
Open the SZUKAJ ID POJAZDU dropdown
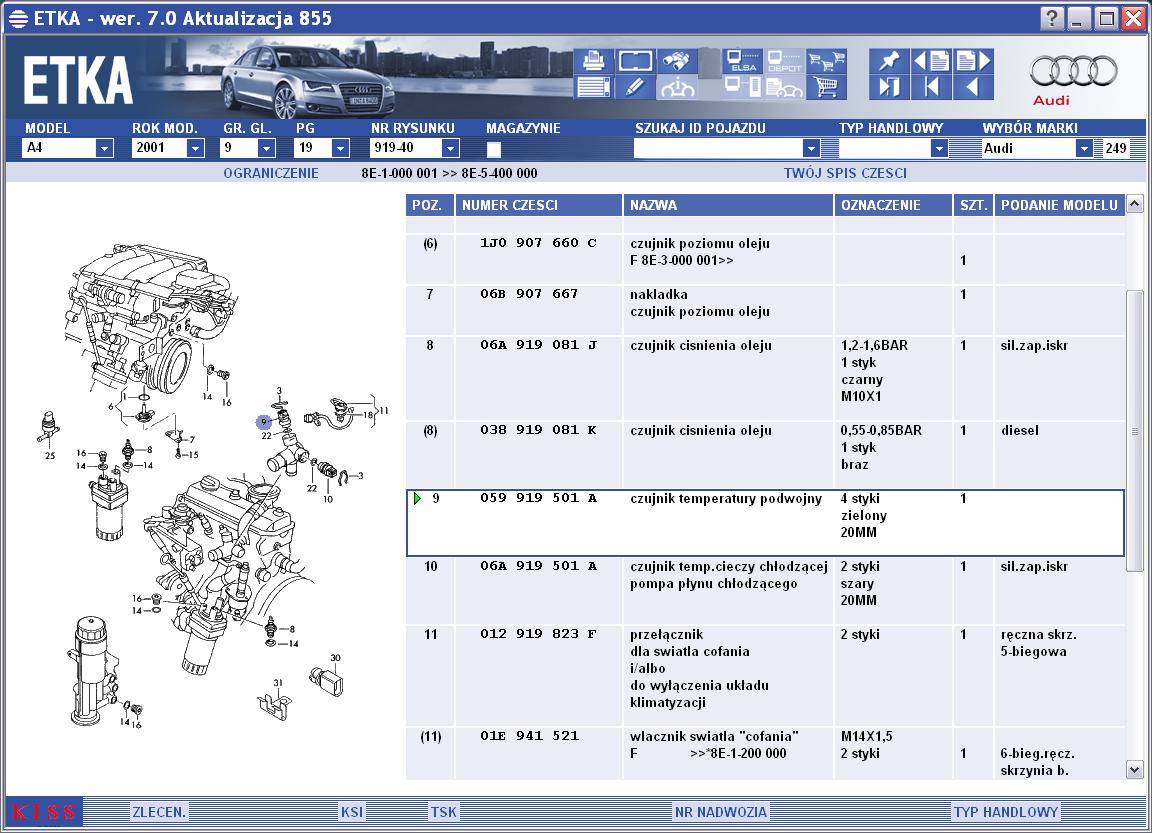tap(810, 148)
